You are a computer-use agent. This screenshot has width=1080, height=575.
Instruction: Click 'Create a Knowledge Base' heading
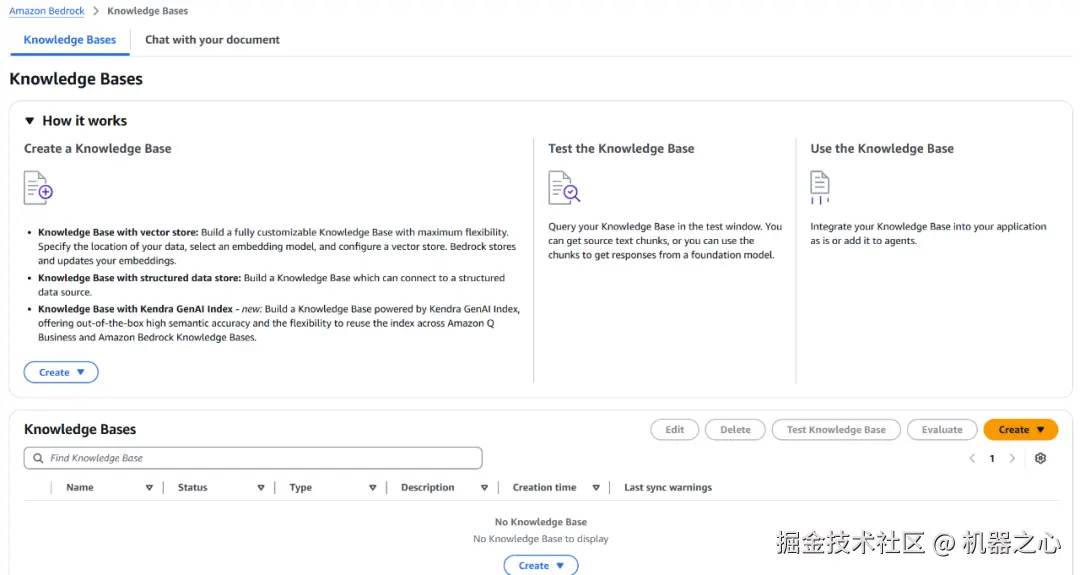click(x=98, y=149)
